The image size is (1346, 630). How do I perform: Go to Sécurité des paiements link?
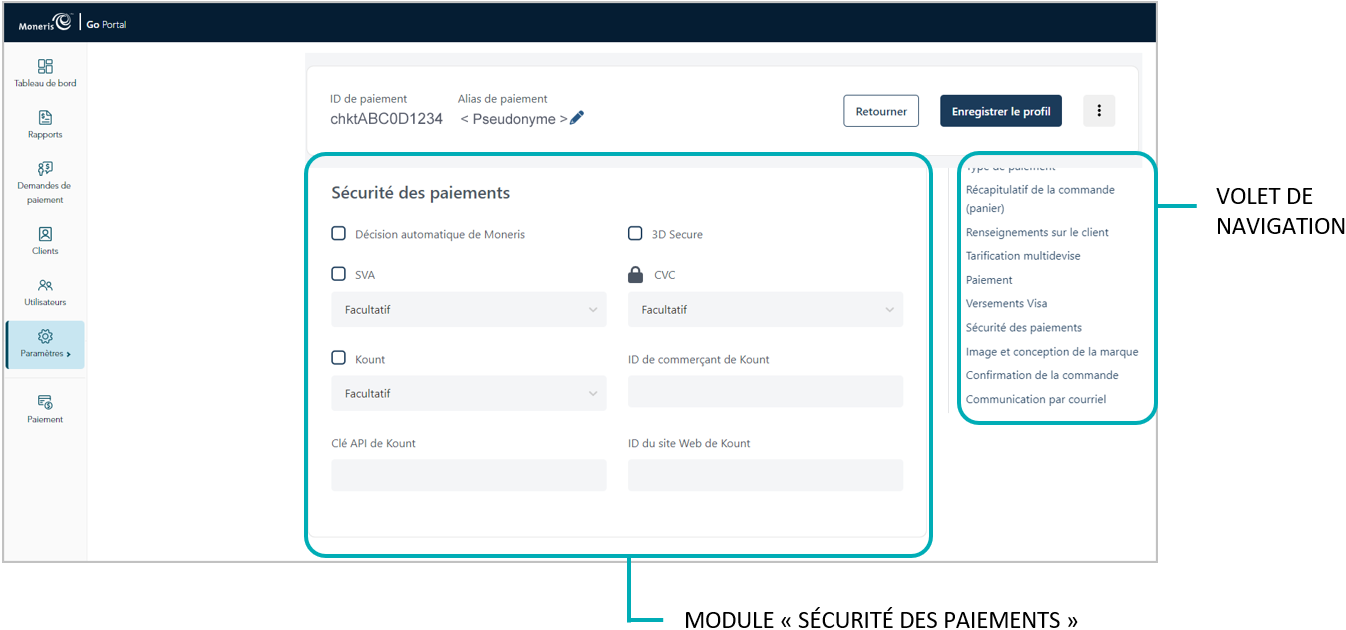(1024, 327)
